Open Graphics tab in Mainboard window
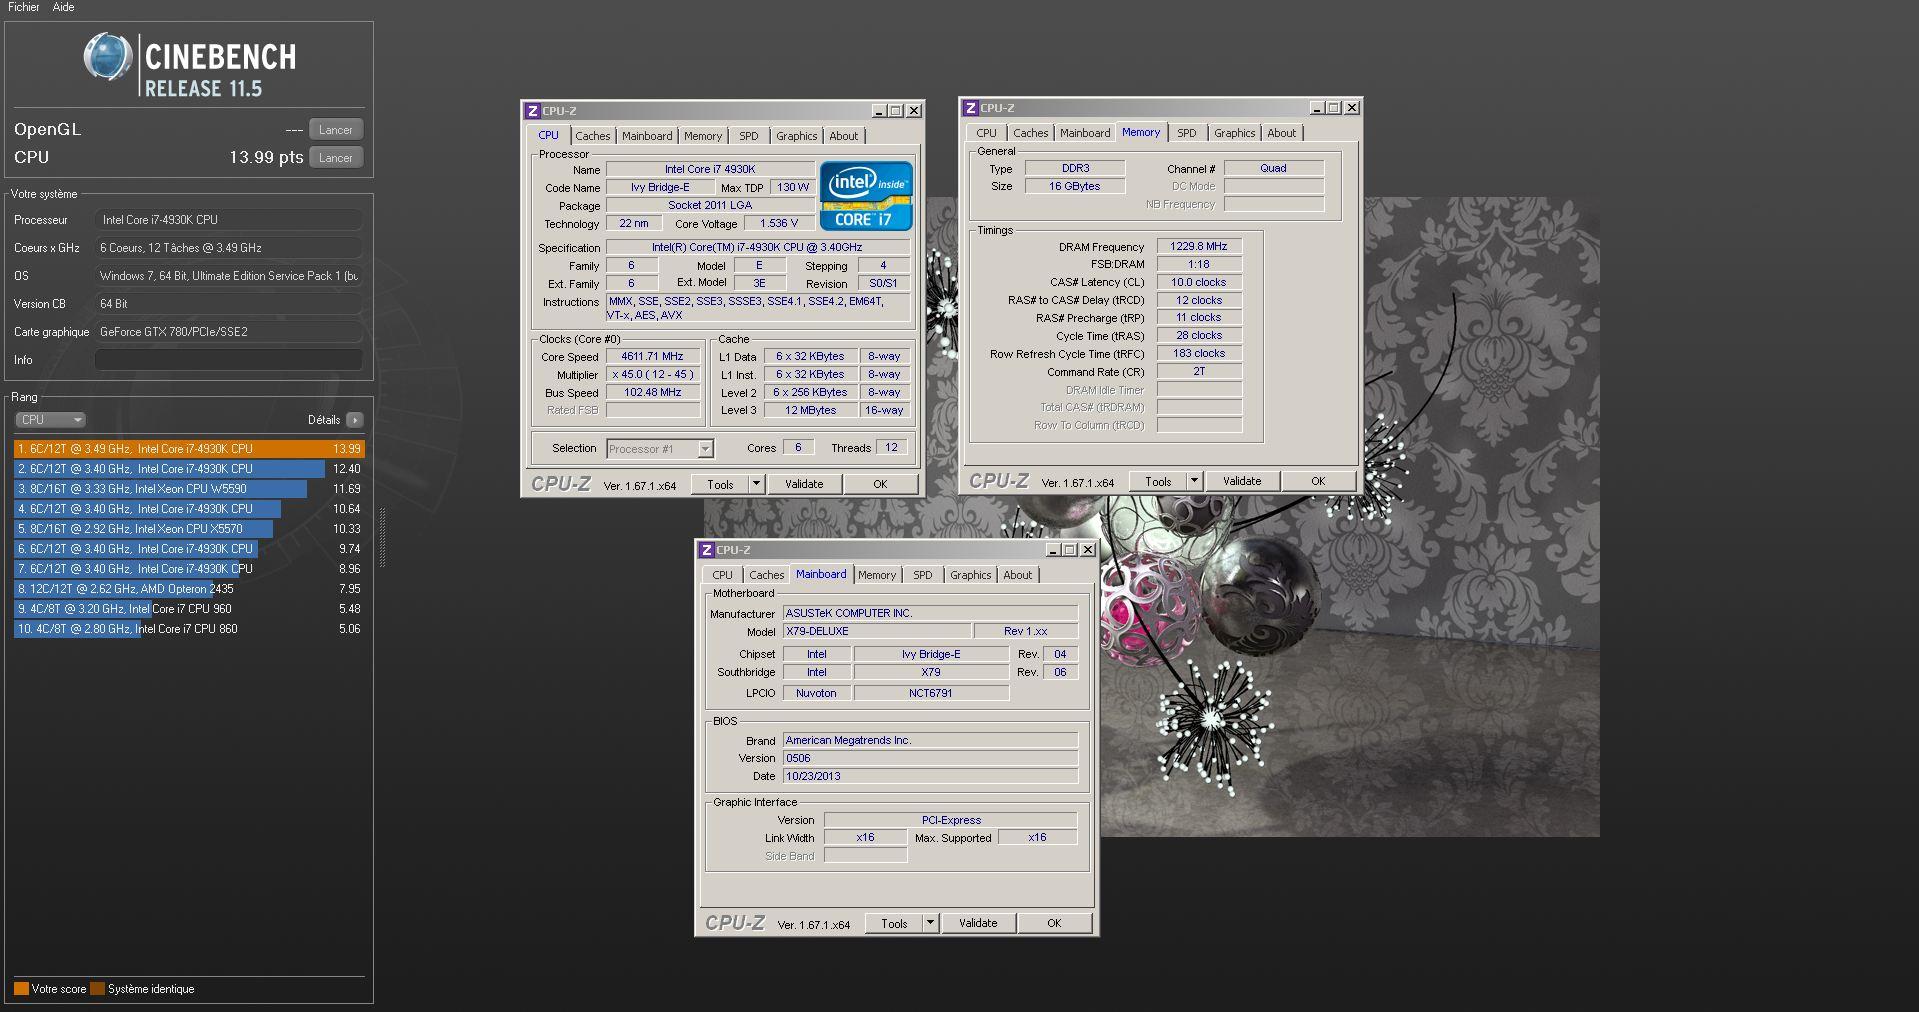The image size is (1919, 1012). [x=970, y=575]
